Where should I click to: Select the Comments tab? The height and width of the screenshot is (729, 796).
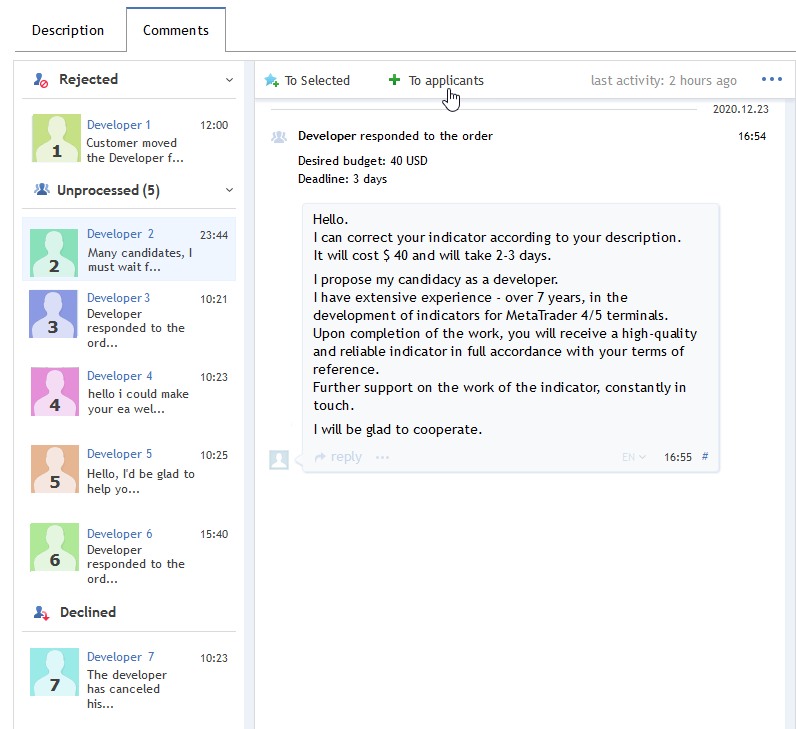[x=176, y=30]
